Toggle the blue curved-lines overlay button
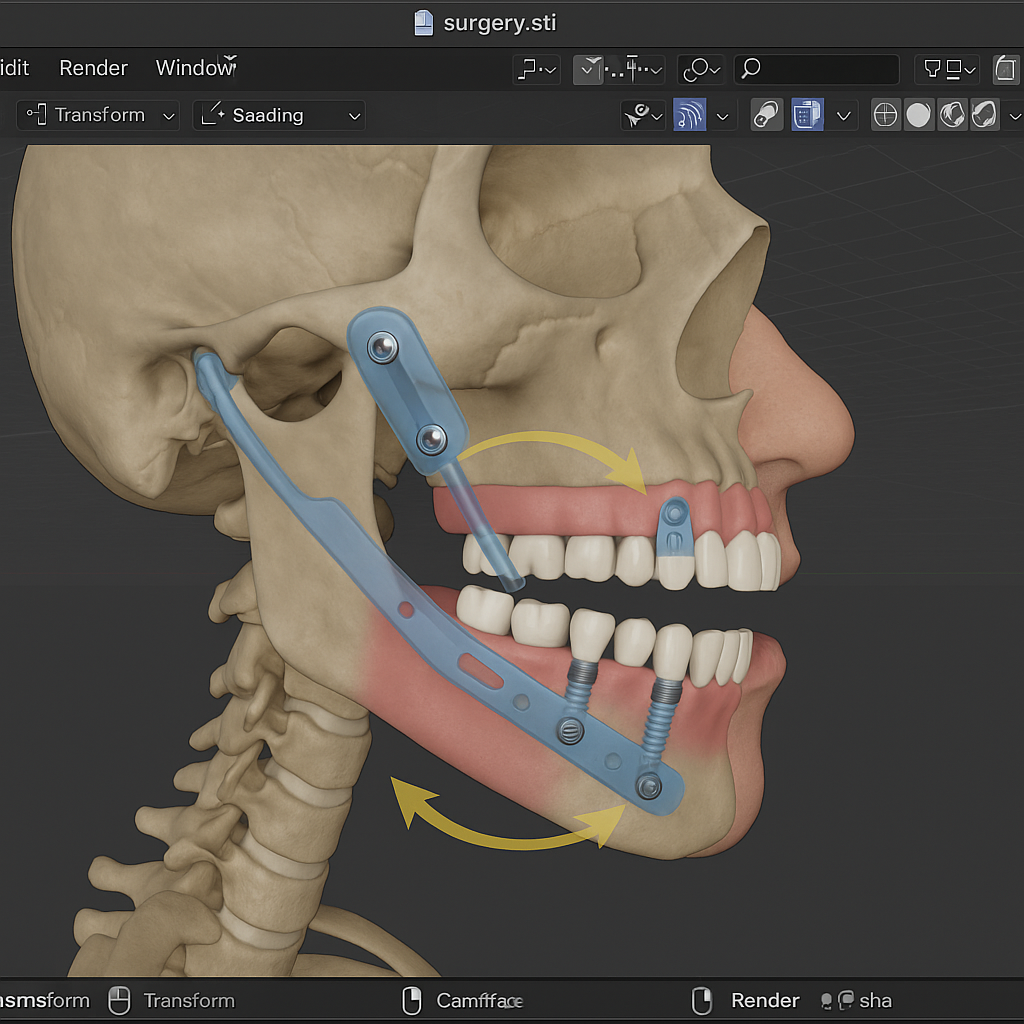The image size is (1024, 1024). coord(690,115)
